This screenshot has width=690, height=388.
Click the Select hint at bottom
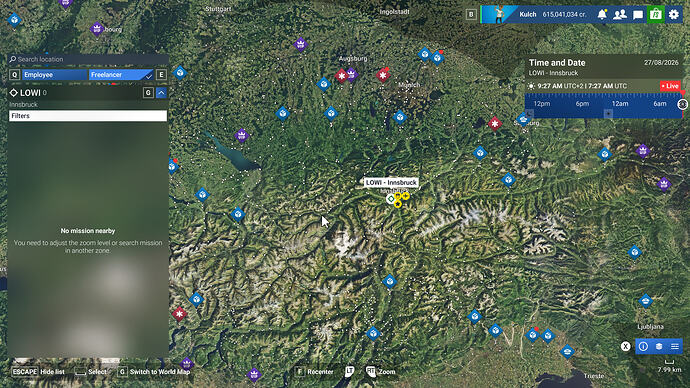tap(91, 372)
